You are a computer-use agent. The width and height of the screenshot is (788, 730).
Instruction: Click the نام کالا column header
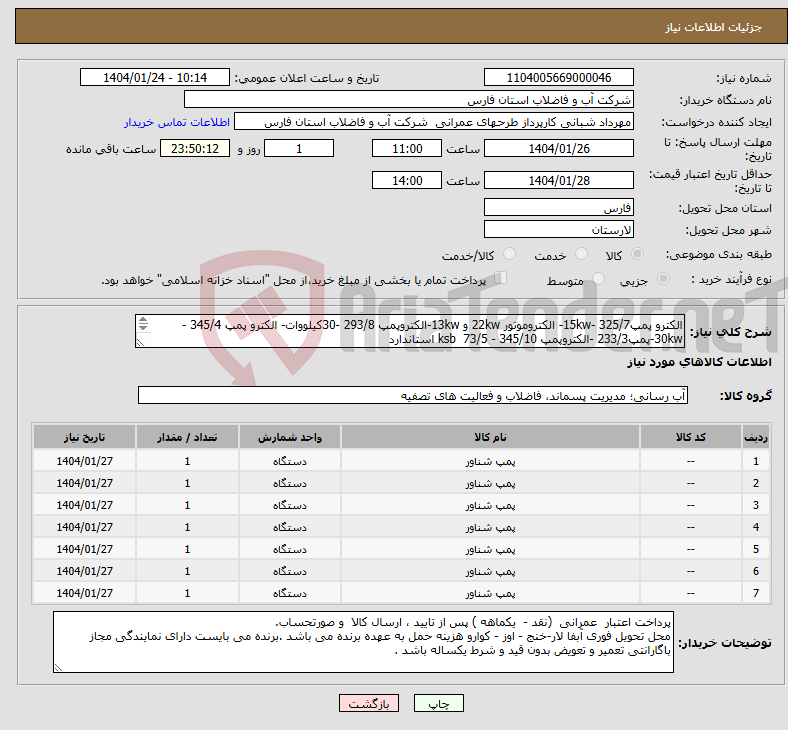tap(490, 437)
